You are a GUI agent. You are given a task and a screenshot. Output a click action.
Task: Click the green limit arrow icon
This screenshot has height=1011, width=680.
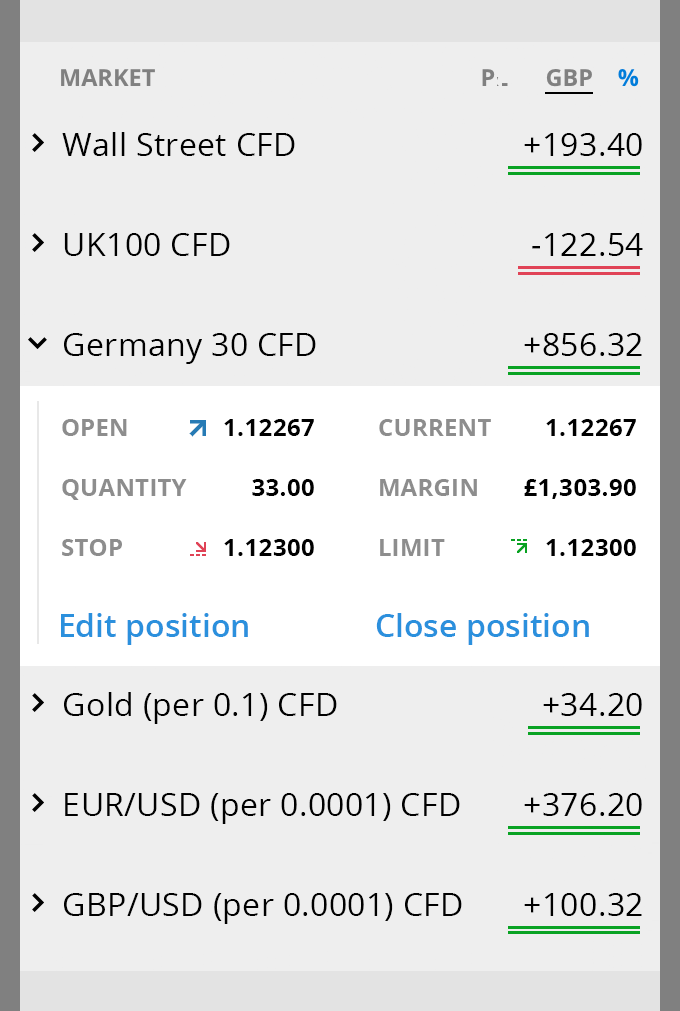pos(520,547)
